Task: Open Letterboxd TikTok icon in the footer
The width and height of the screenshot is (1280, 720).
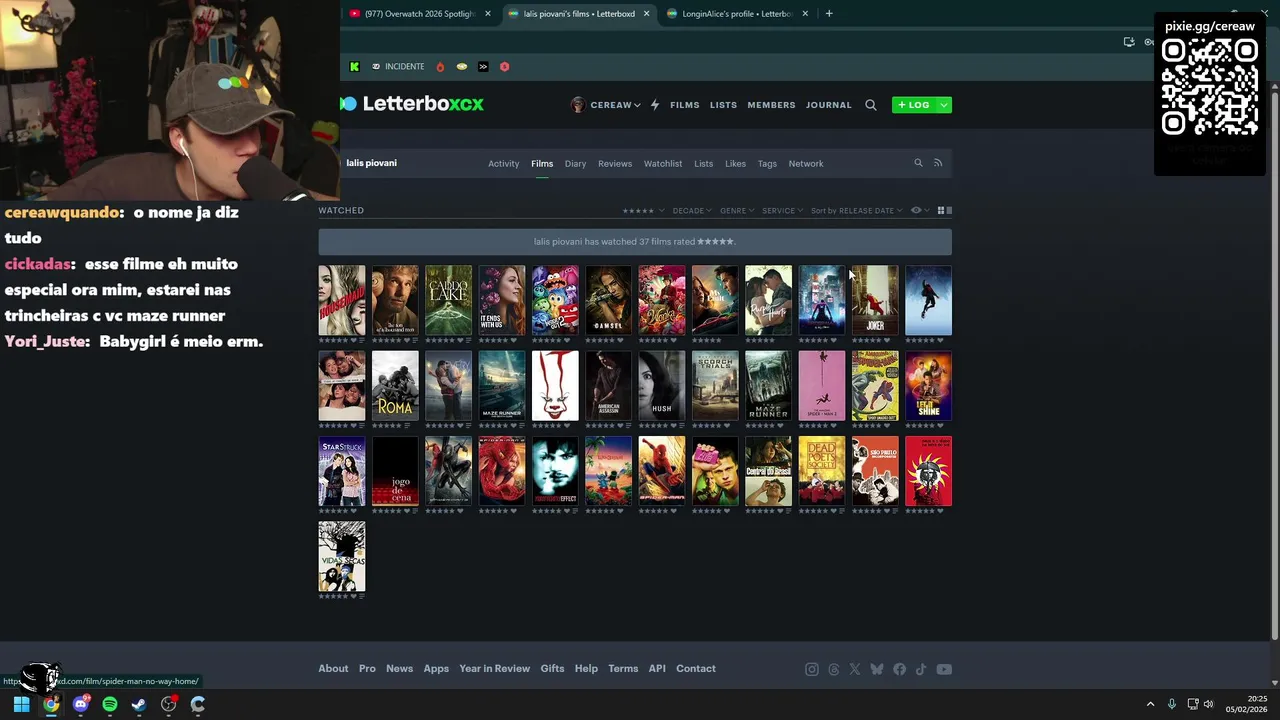Action: pyautogui.click(x=921, y=669)
